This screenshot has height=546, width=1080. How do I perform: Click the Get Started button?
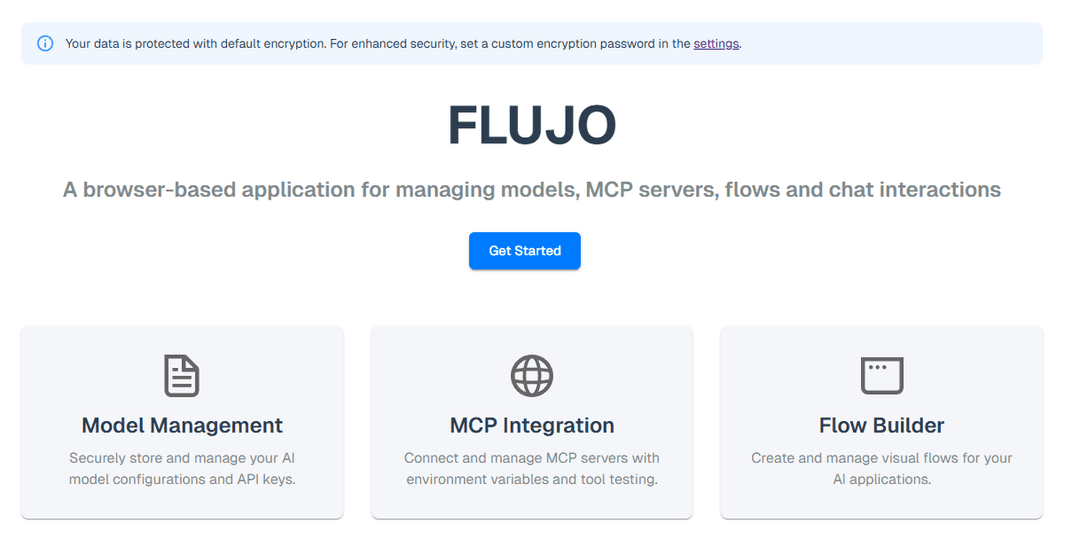[525, 251]
